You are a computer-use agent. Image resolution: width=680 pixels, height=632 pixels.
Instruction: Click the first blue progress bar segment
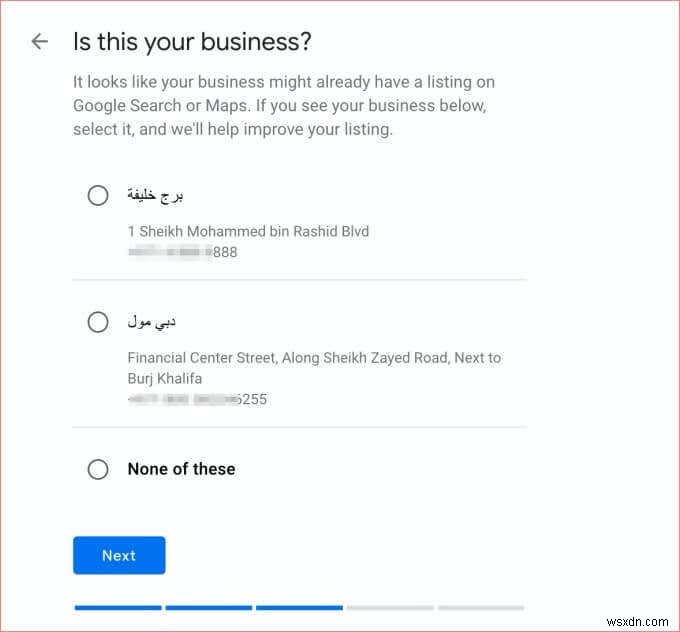[x=117, y=607]
